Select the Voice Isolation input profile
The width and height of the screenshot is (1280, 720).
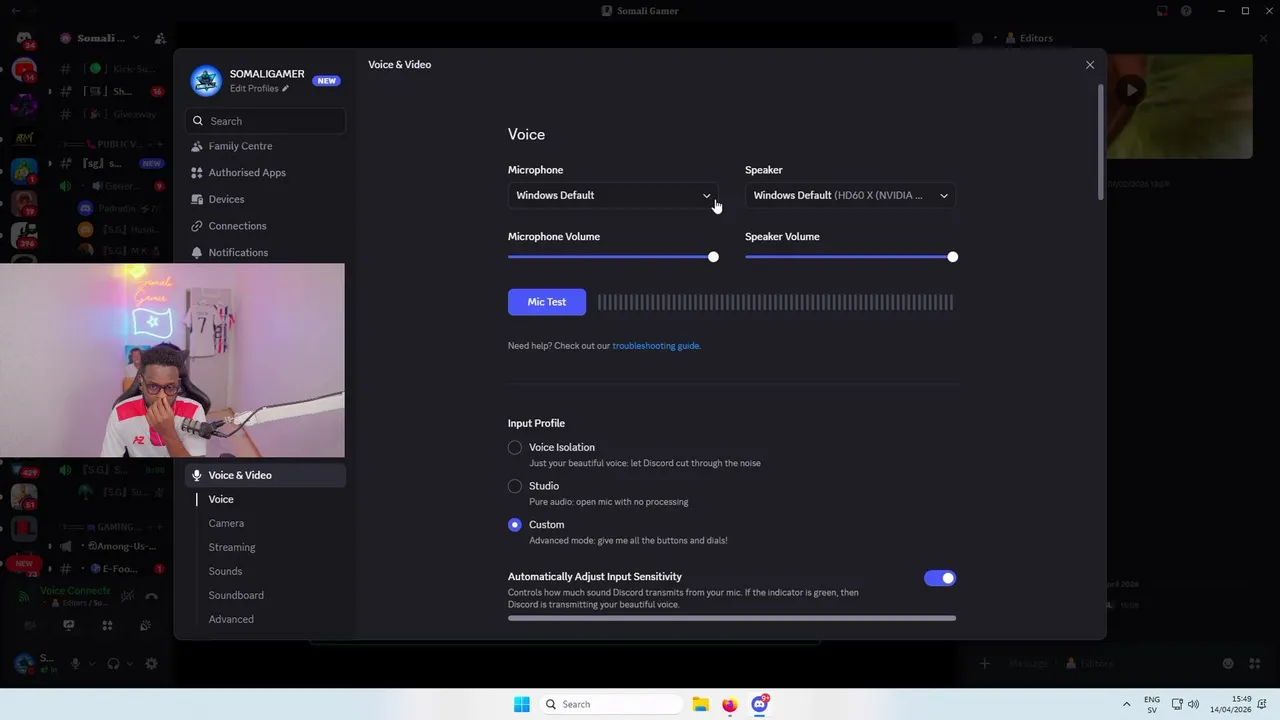click(x=515, y=448)
